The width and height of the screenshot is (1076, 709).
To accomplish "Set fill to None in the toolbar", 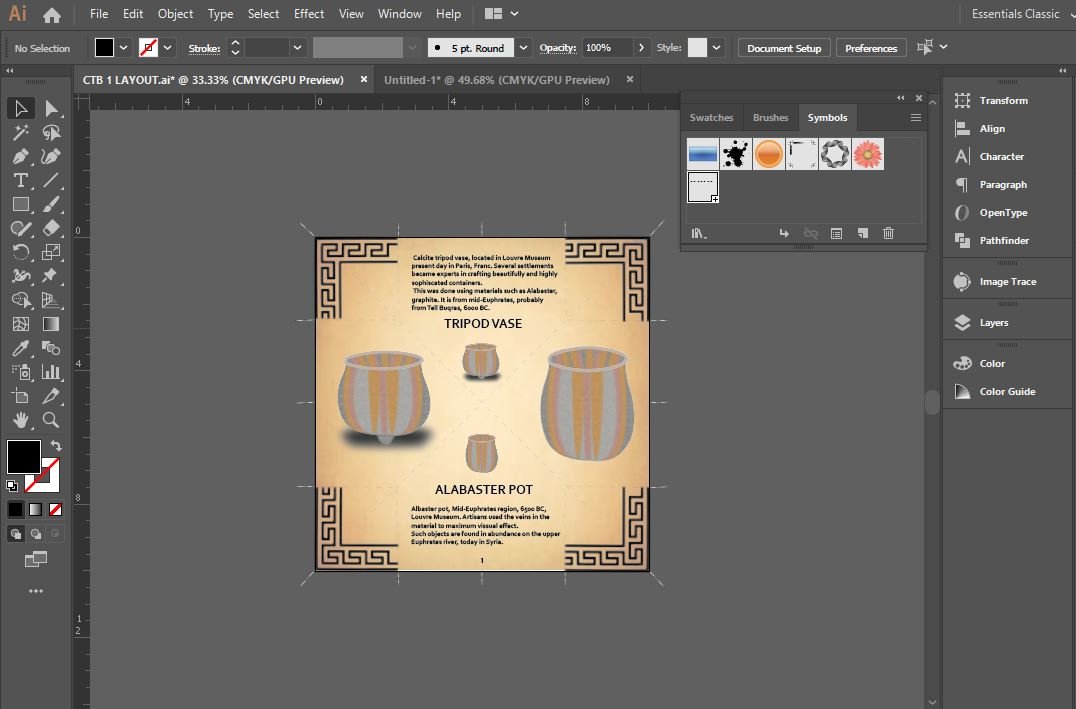I will 56,509.
